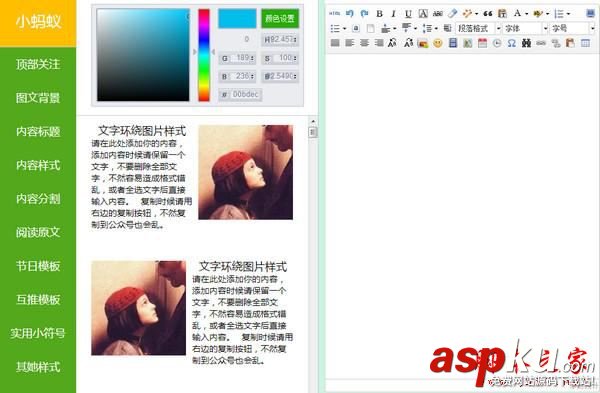Screen dimensions: 600x393
Task: Toggle italic formatting
Action: (393, 13)
